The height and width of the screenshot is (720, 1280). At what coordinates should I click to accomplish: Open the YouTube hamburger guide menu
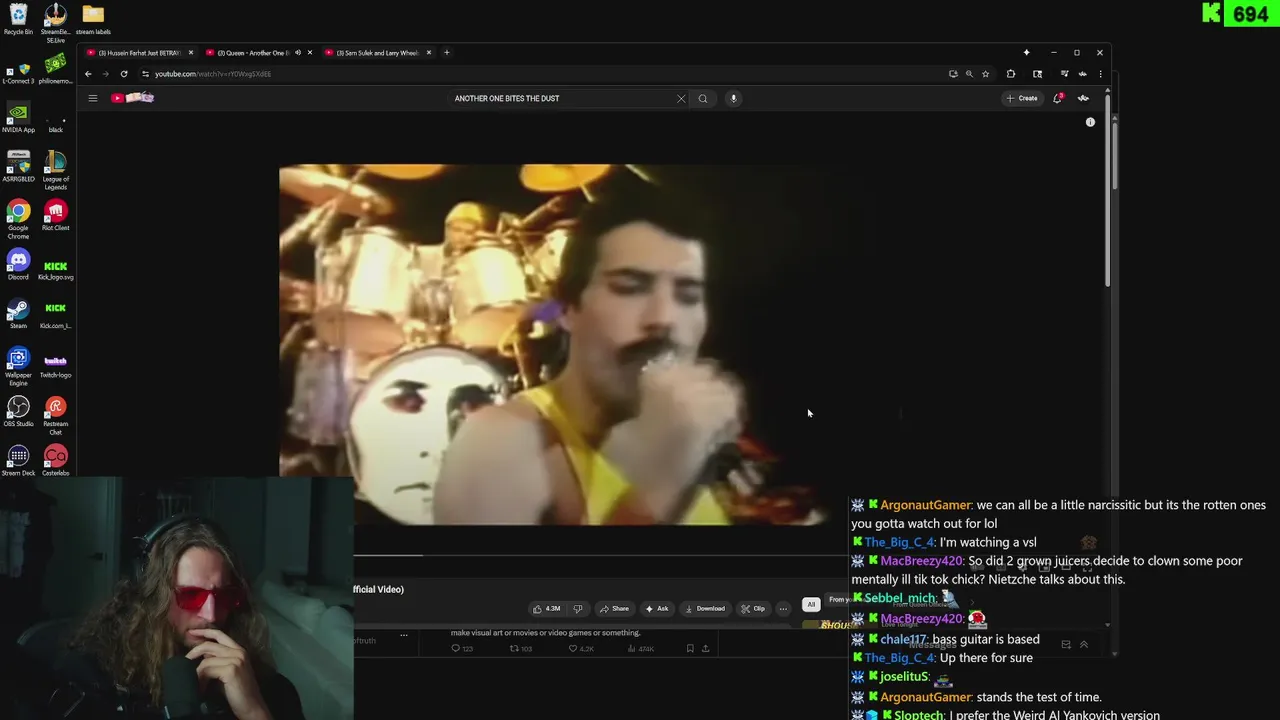92,98
